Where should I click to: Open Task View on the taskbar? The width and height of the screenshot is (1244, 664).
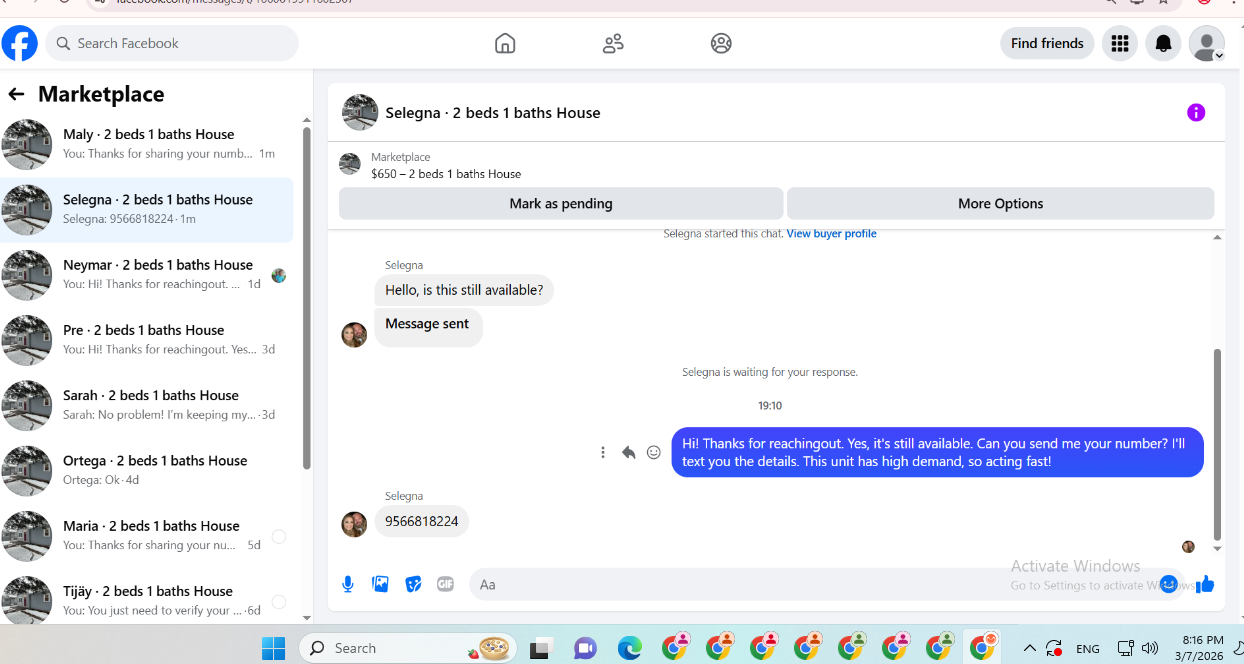click(541, 648)
